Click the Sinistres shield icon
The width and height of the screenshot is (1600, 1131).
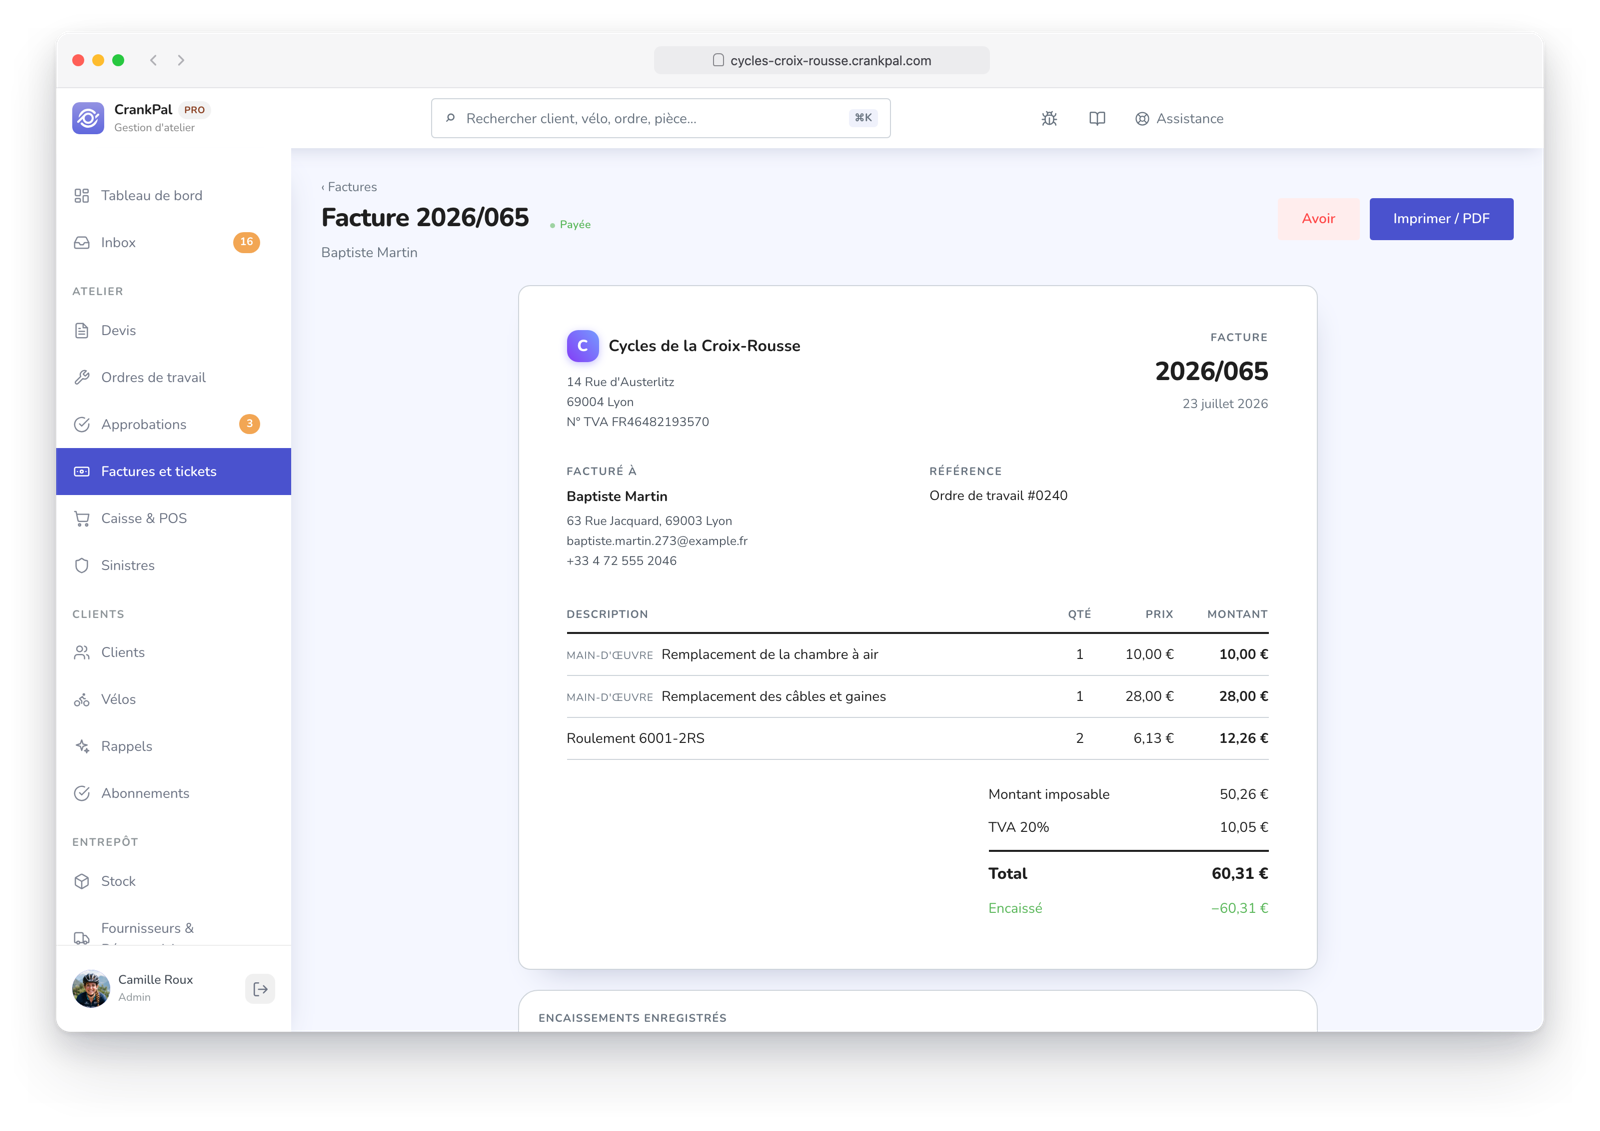tap(82, 565)
